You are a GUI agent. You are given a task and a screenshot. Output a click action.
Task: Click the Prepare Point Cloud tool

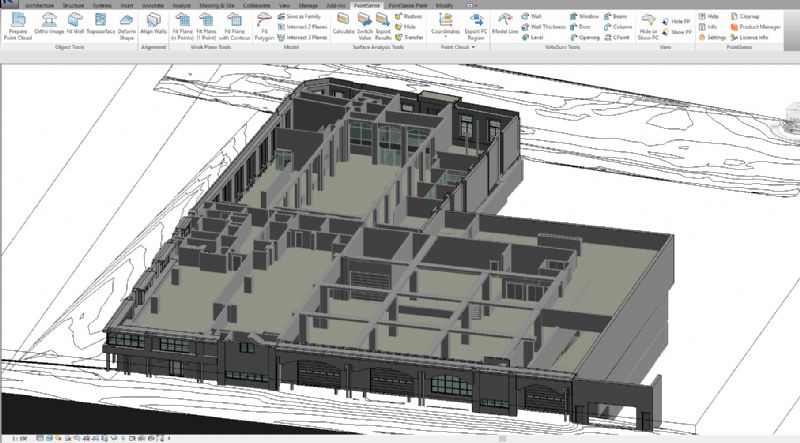[17, 26]
